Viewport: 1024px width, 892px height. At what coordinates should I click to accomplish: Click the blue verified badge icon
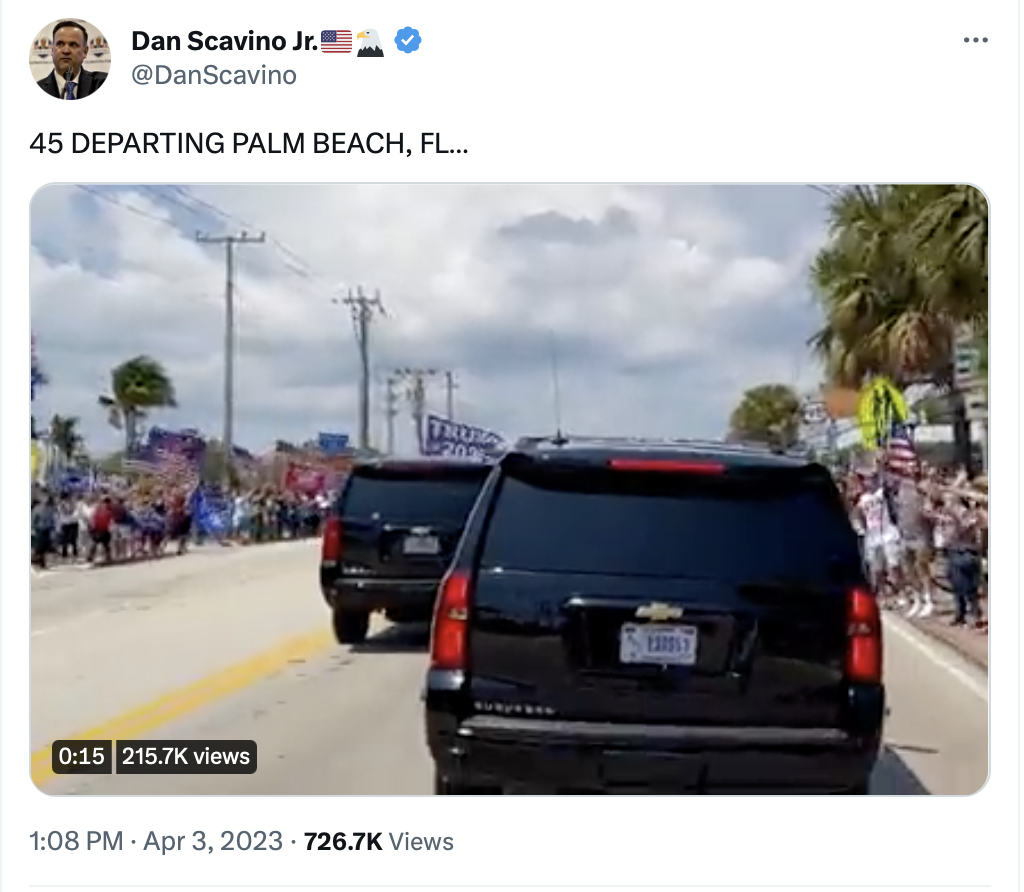(408, 40)
